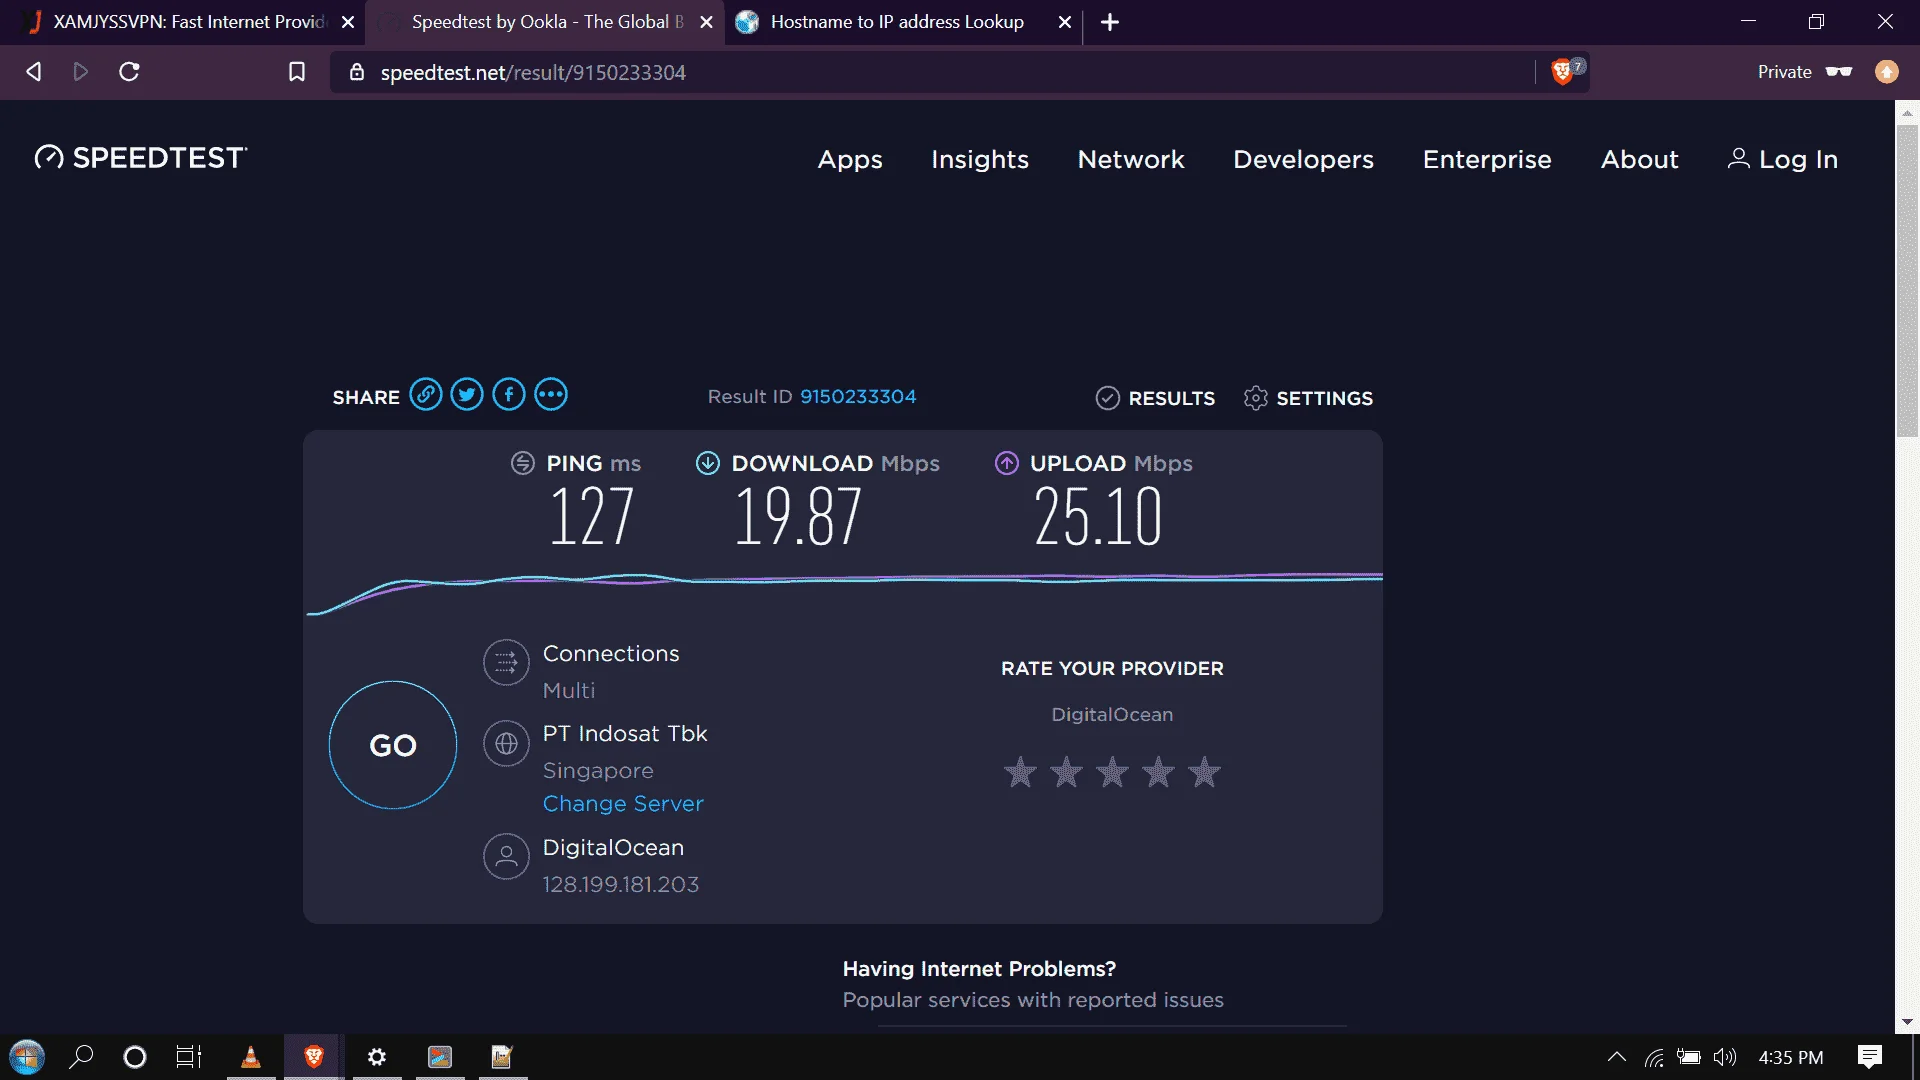Screen dimensions: 1920x1080
Task: Open the RESULTS page
Action: click(1155, 398)
